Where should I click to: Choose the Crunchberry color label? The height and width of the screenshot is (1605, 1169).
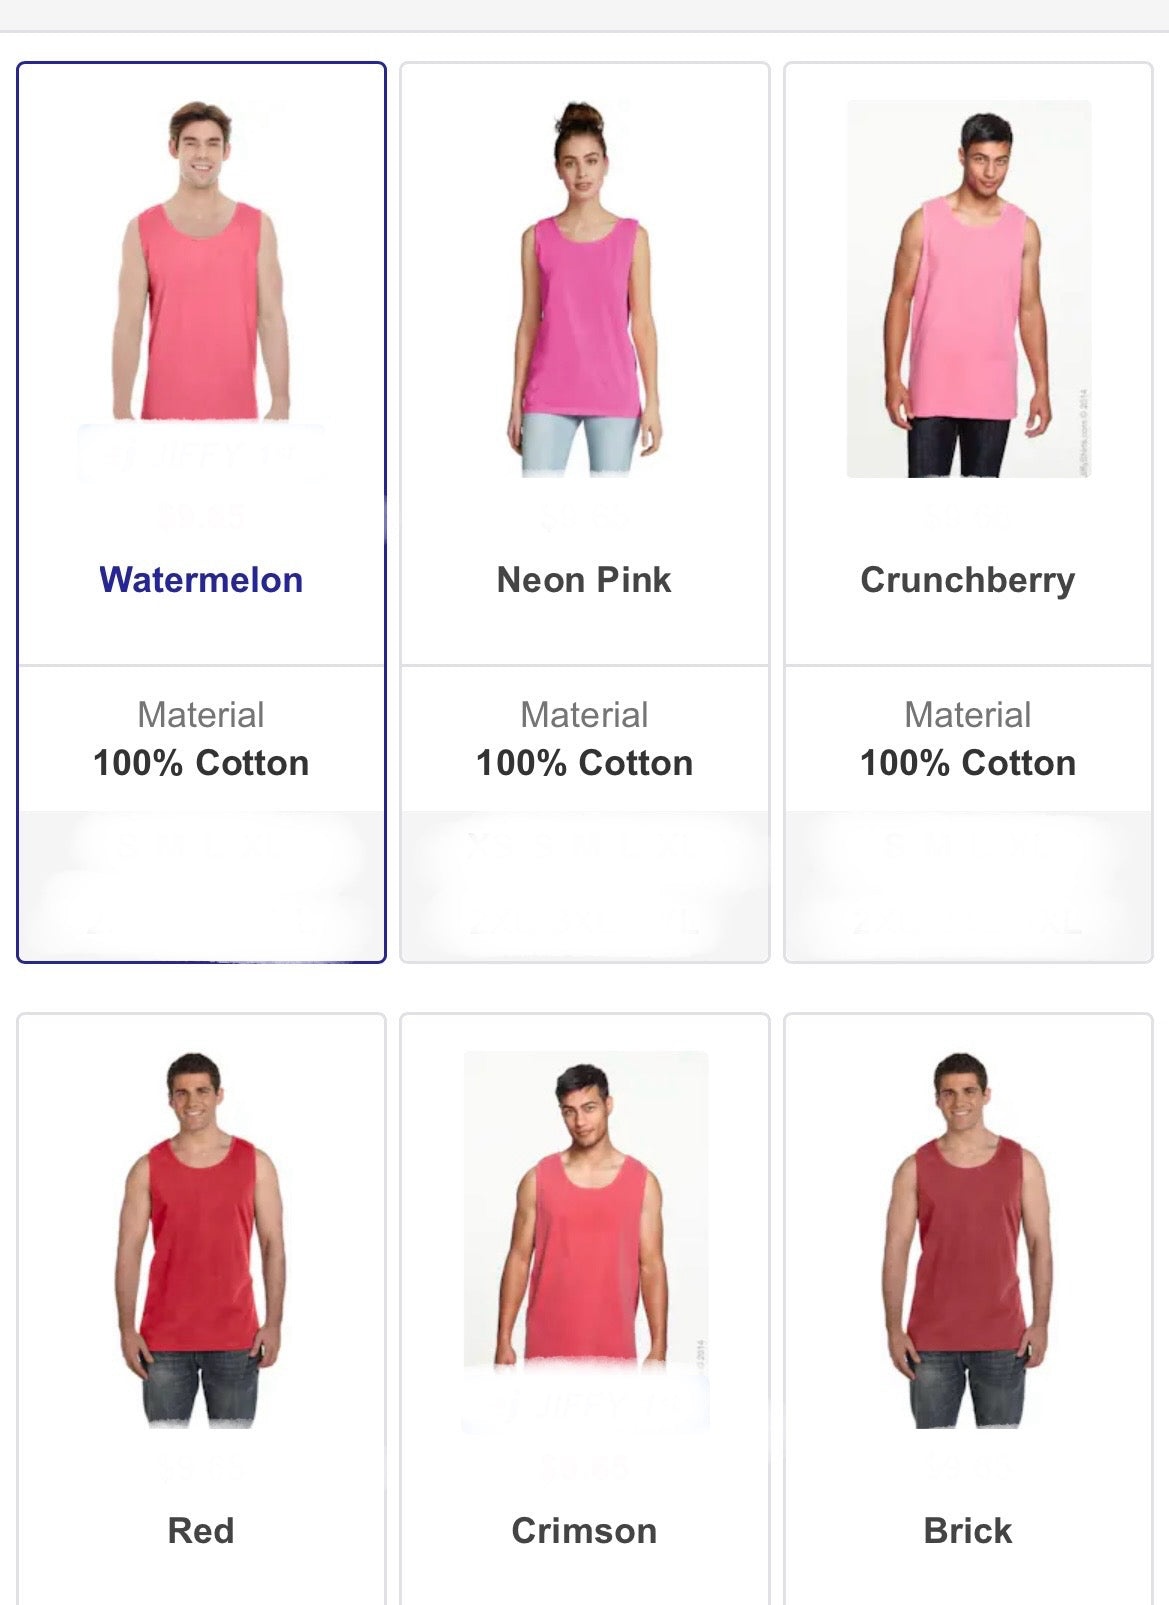pos(968,580)
